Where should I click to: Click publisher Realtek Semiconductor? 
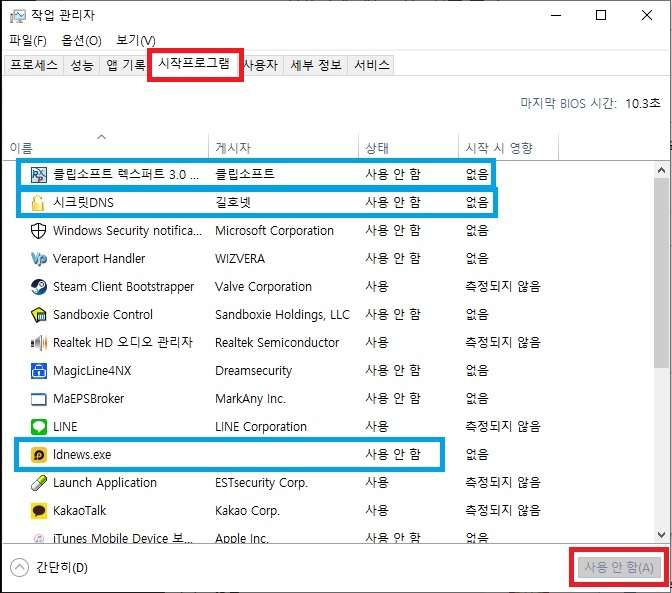pyautogui.click(x=277, y=343)
